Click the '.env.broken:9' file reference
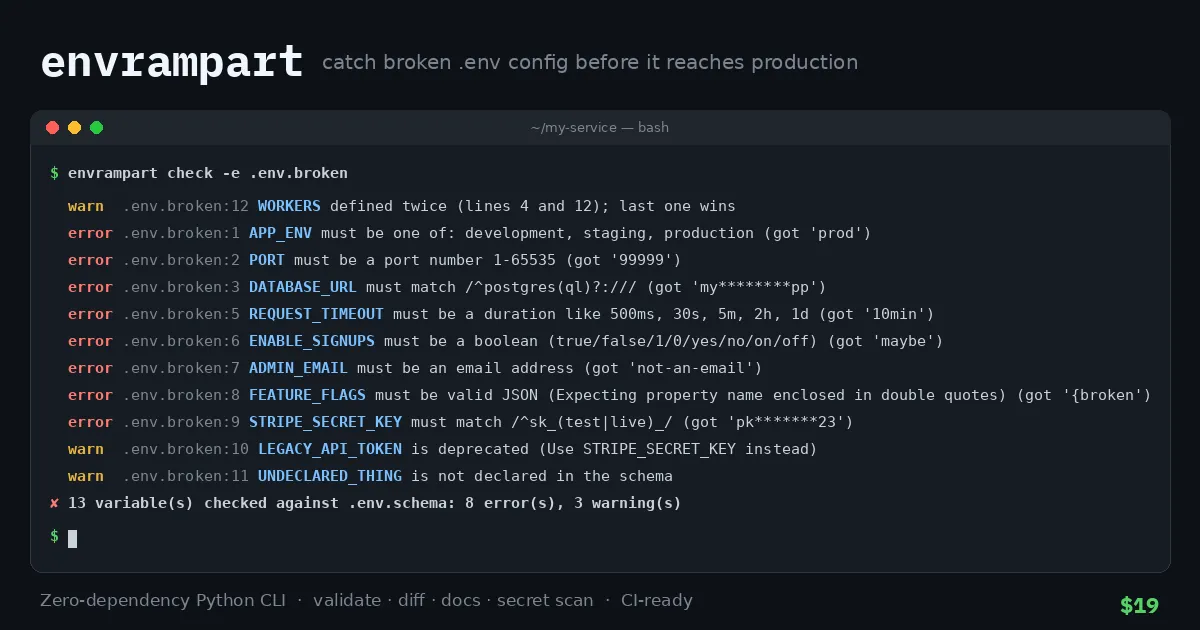The width and height of the screenshot is (1200, 630). pos(181,422)
